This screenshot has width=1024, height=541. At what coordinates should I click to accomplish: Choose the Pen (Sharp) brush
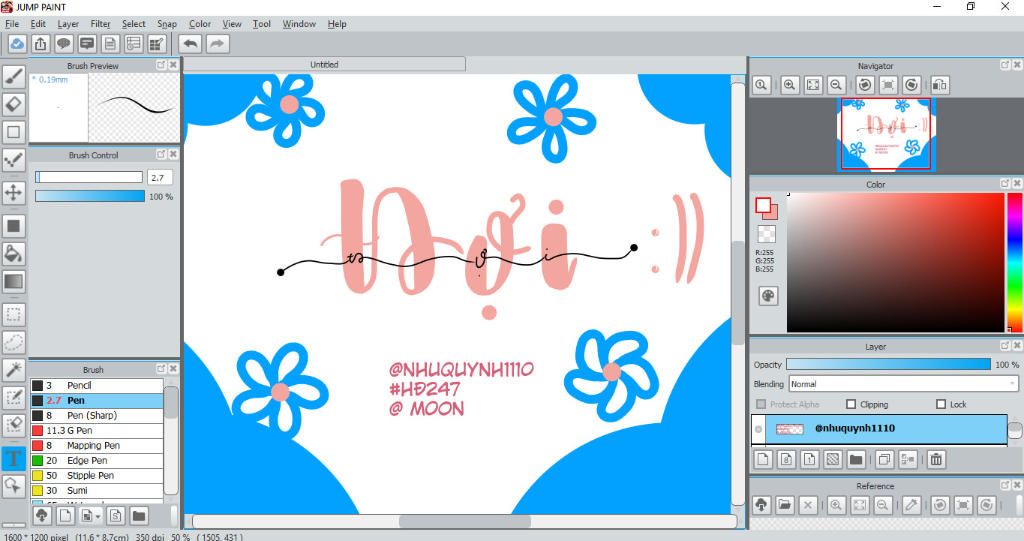point(97,416)
